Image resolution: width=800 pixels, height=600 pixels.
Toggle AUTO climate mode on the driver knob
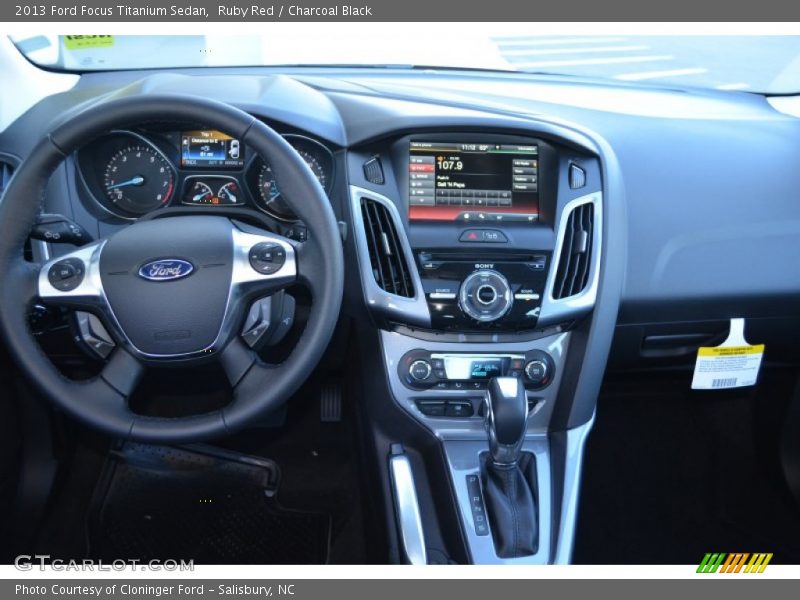click(x=420, y=370)
